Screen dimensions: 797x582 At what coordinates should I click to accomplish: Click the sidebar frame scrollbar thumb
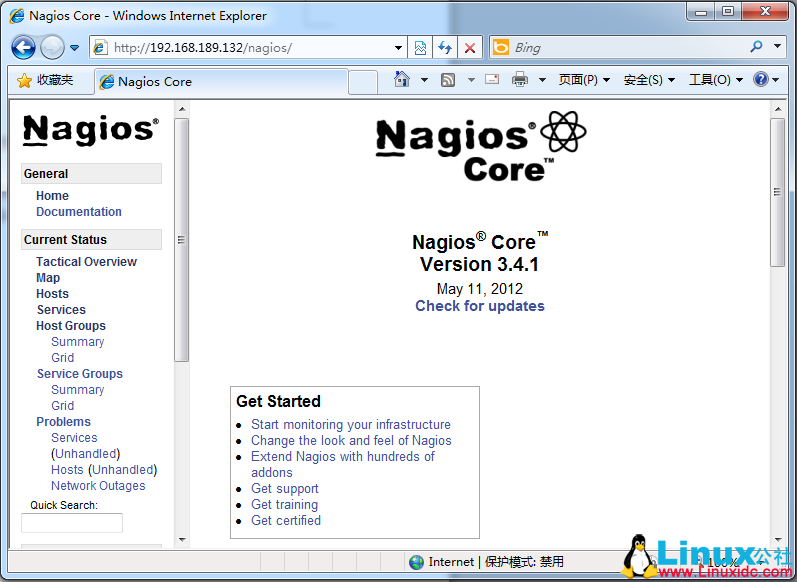coord(181,239)
